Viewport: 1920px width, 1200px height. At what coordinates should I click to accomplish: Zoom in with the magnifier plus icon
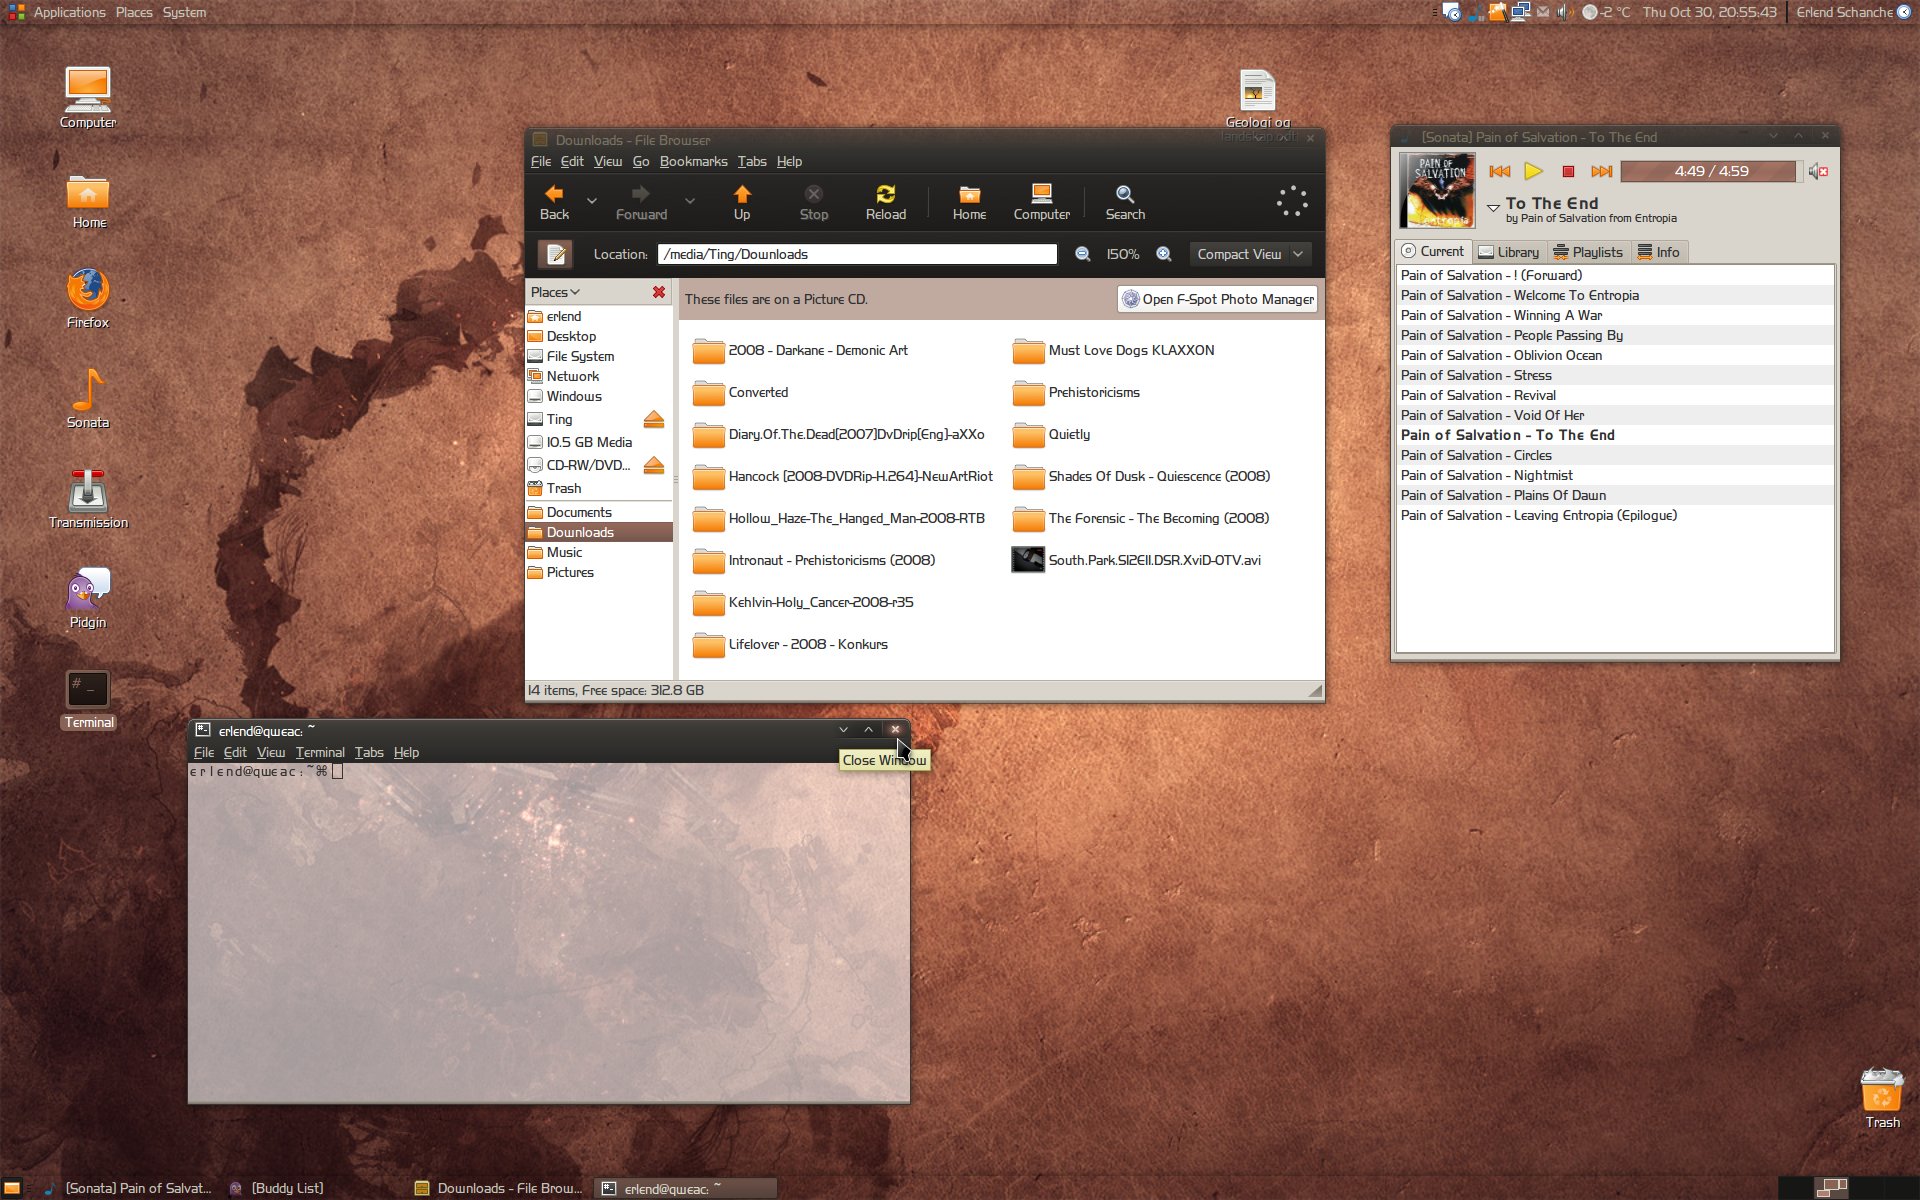[1164, 254]
